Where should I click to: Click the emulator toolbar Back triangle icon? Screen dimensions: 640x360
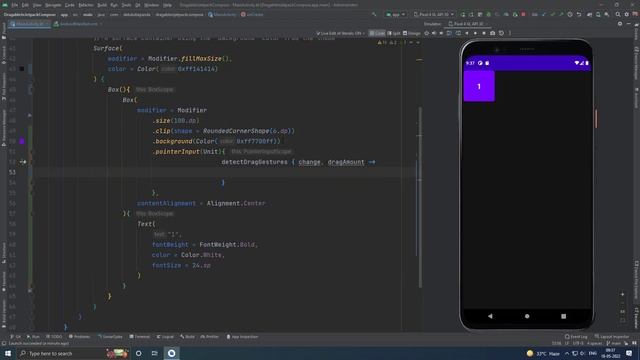[x=467, y=33]
